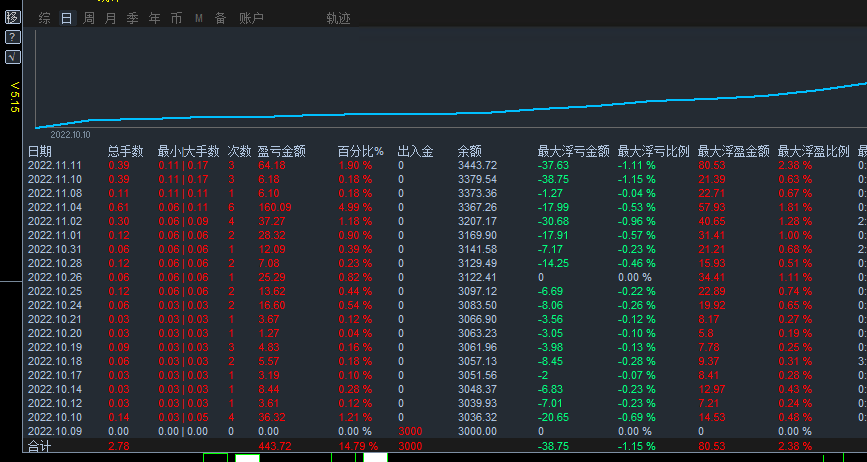Click max float loss -8.45 on 2022.10.18

(x=550, y=361)
